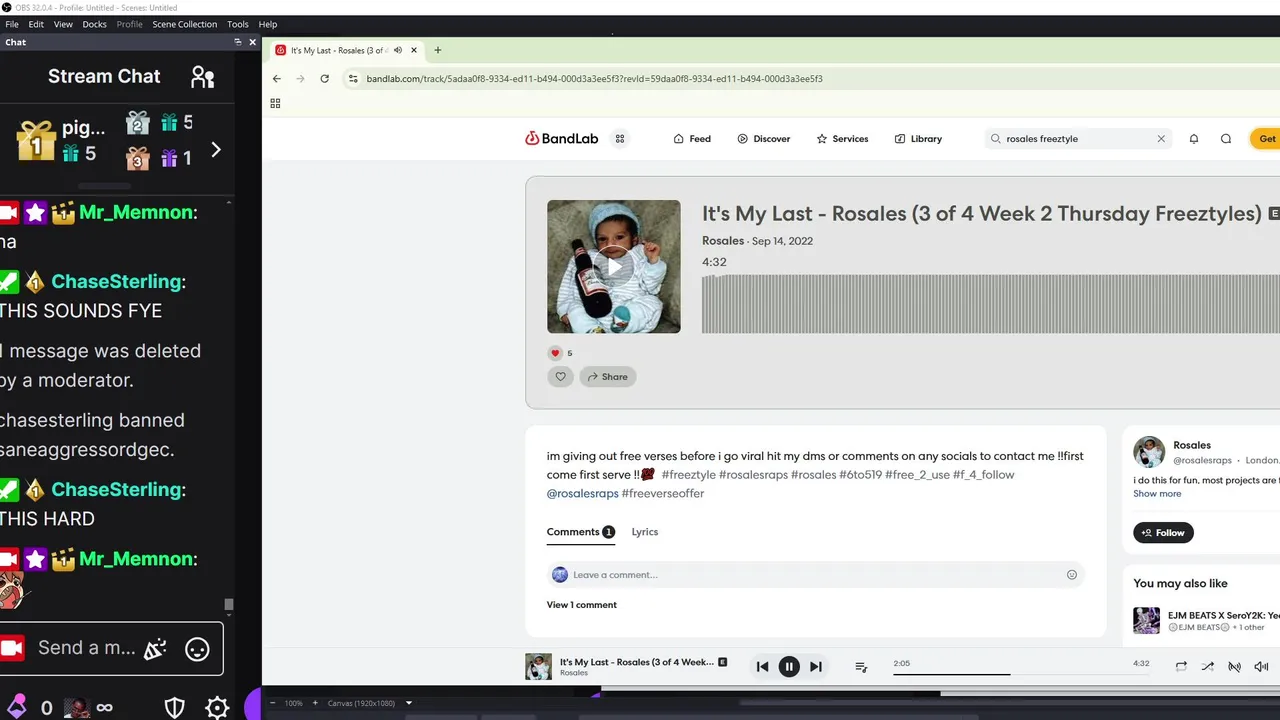1280x720 pixels.
Task: Open moderator shield tools in chat
Action: [175, 708]
